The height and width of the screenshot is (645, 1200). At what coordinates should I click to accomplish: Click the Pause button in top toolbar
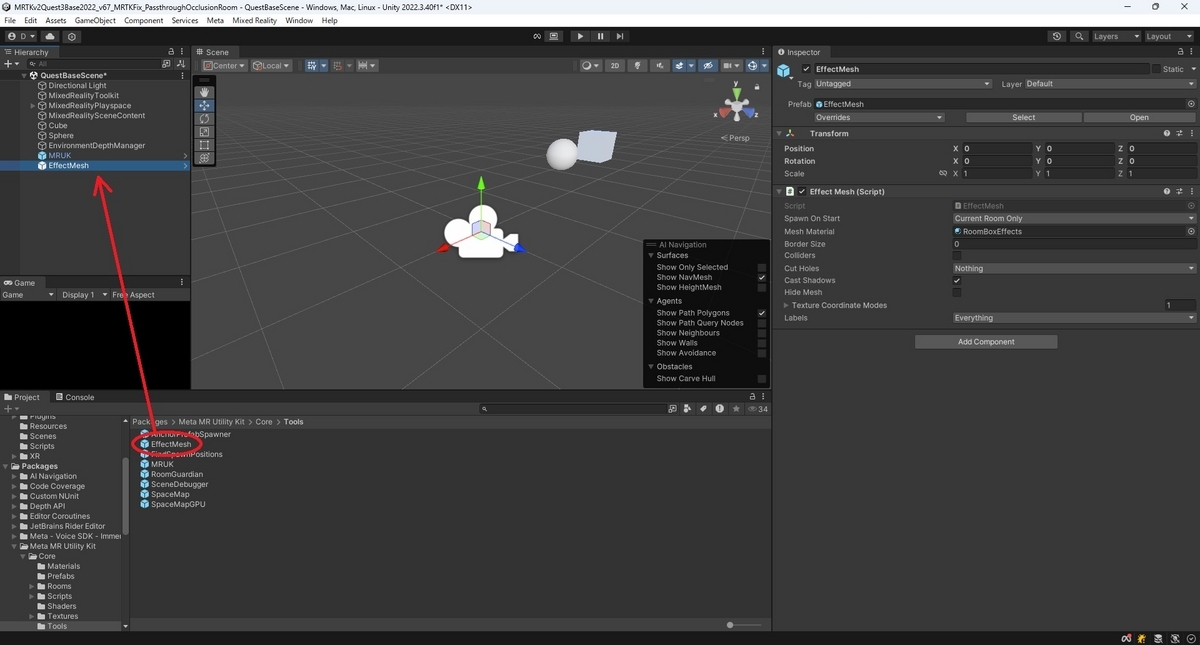(600, 36)
